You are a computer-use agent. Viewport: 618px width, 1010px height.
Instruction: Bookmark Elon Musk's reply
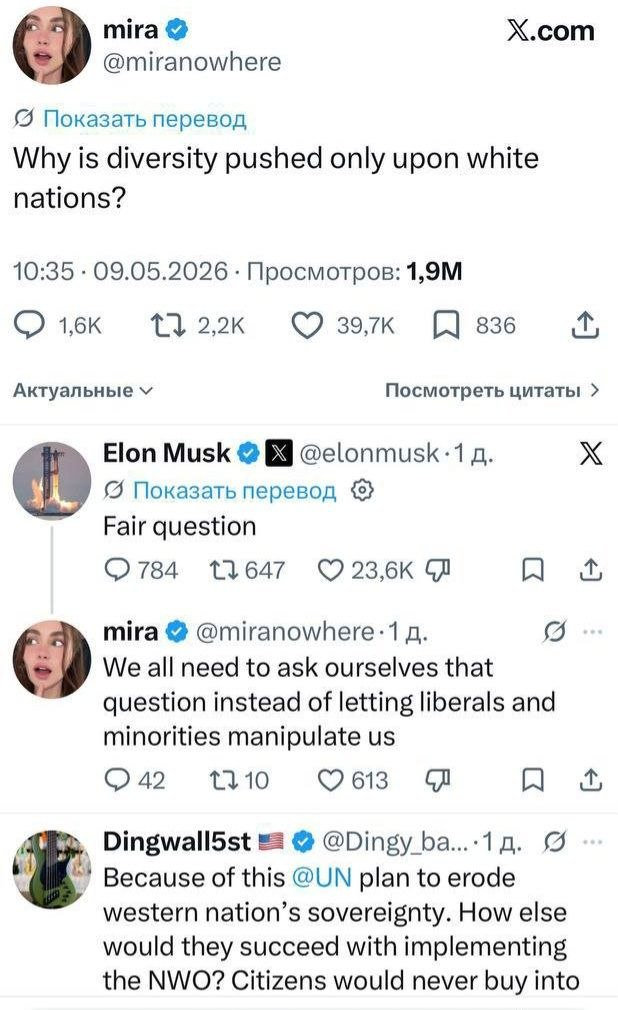[532, 570]
